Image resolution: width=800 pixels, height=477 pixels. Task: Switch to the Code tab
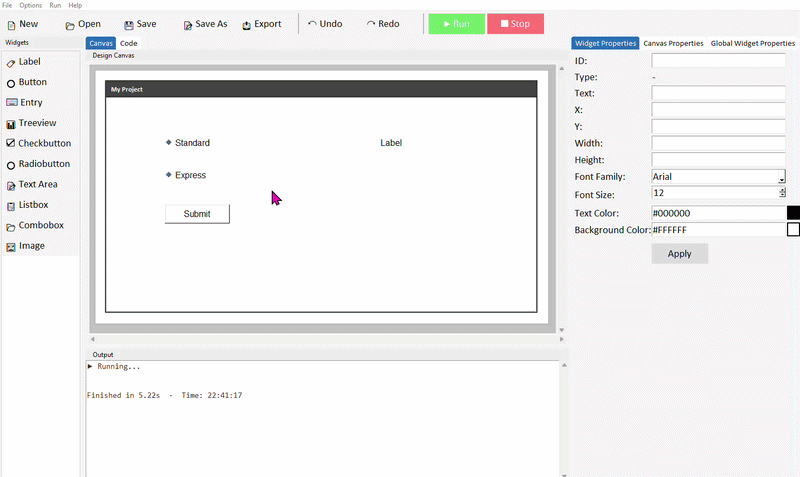pos(129,43)
